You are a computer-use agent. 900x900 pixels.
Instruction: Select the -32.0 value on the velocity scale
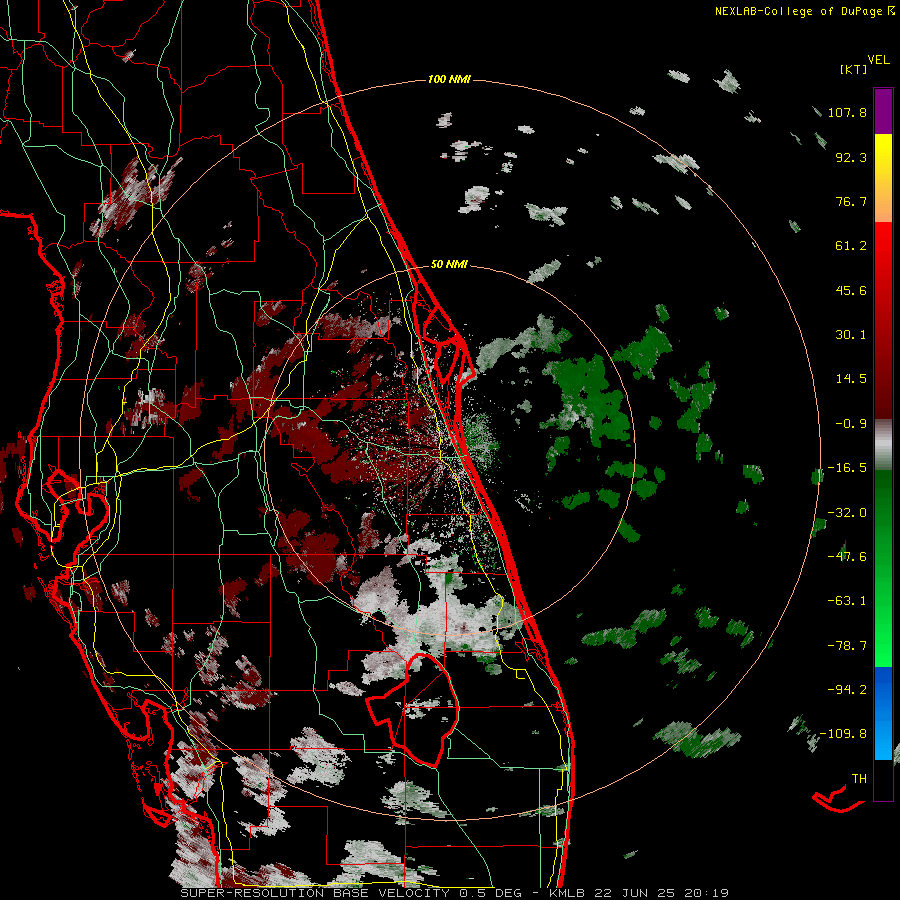(847, 513)
